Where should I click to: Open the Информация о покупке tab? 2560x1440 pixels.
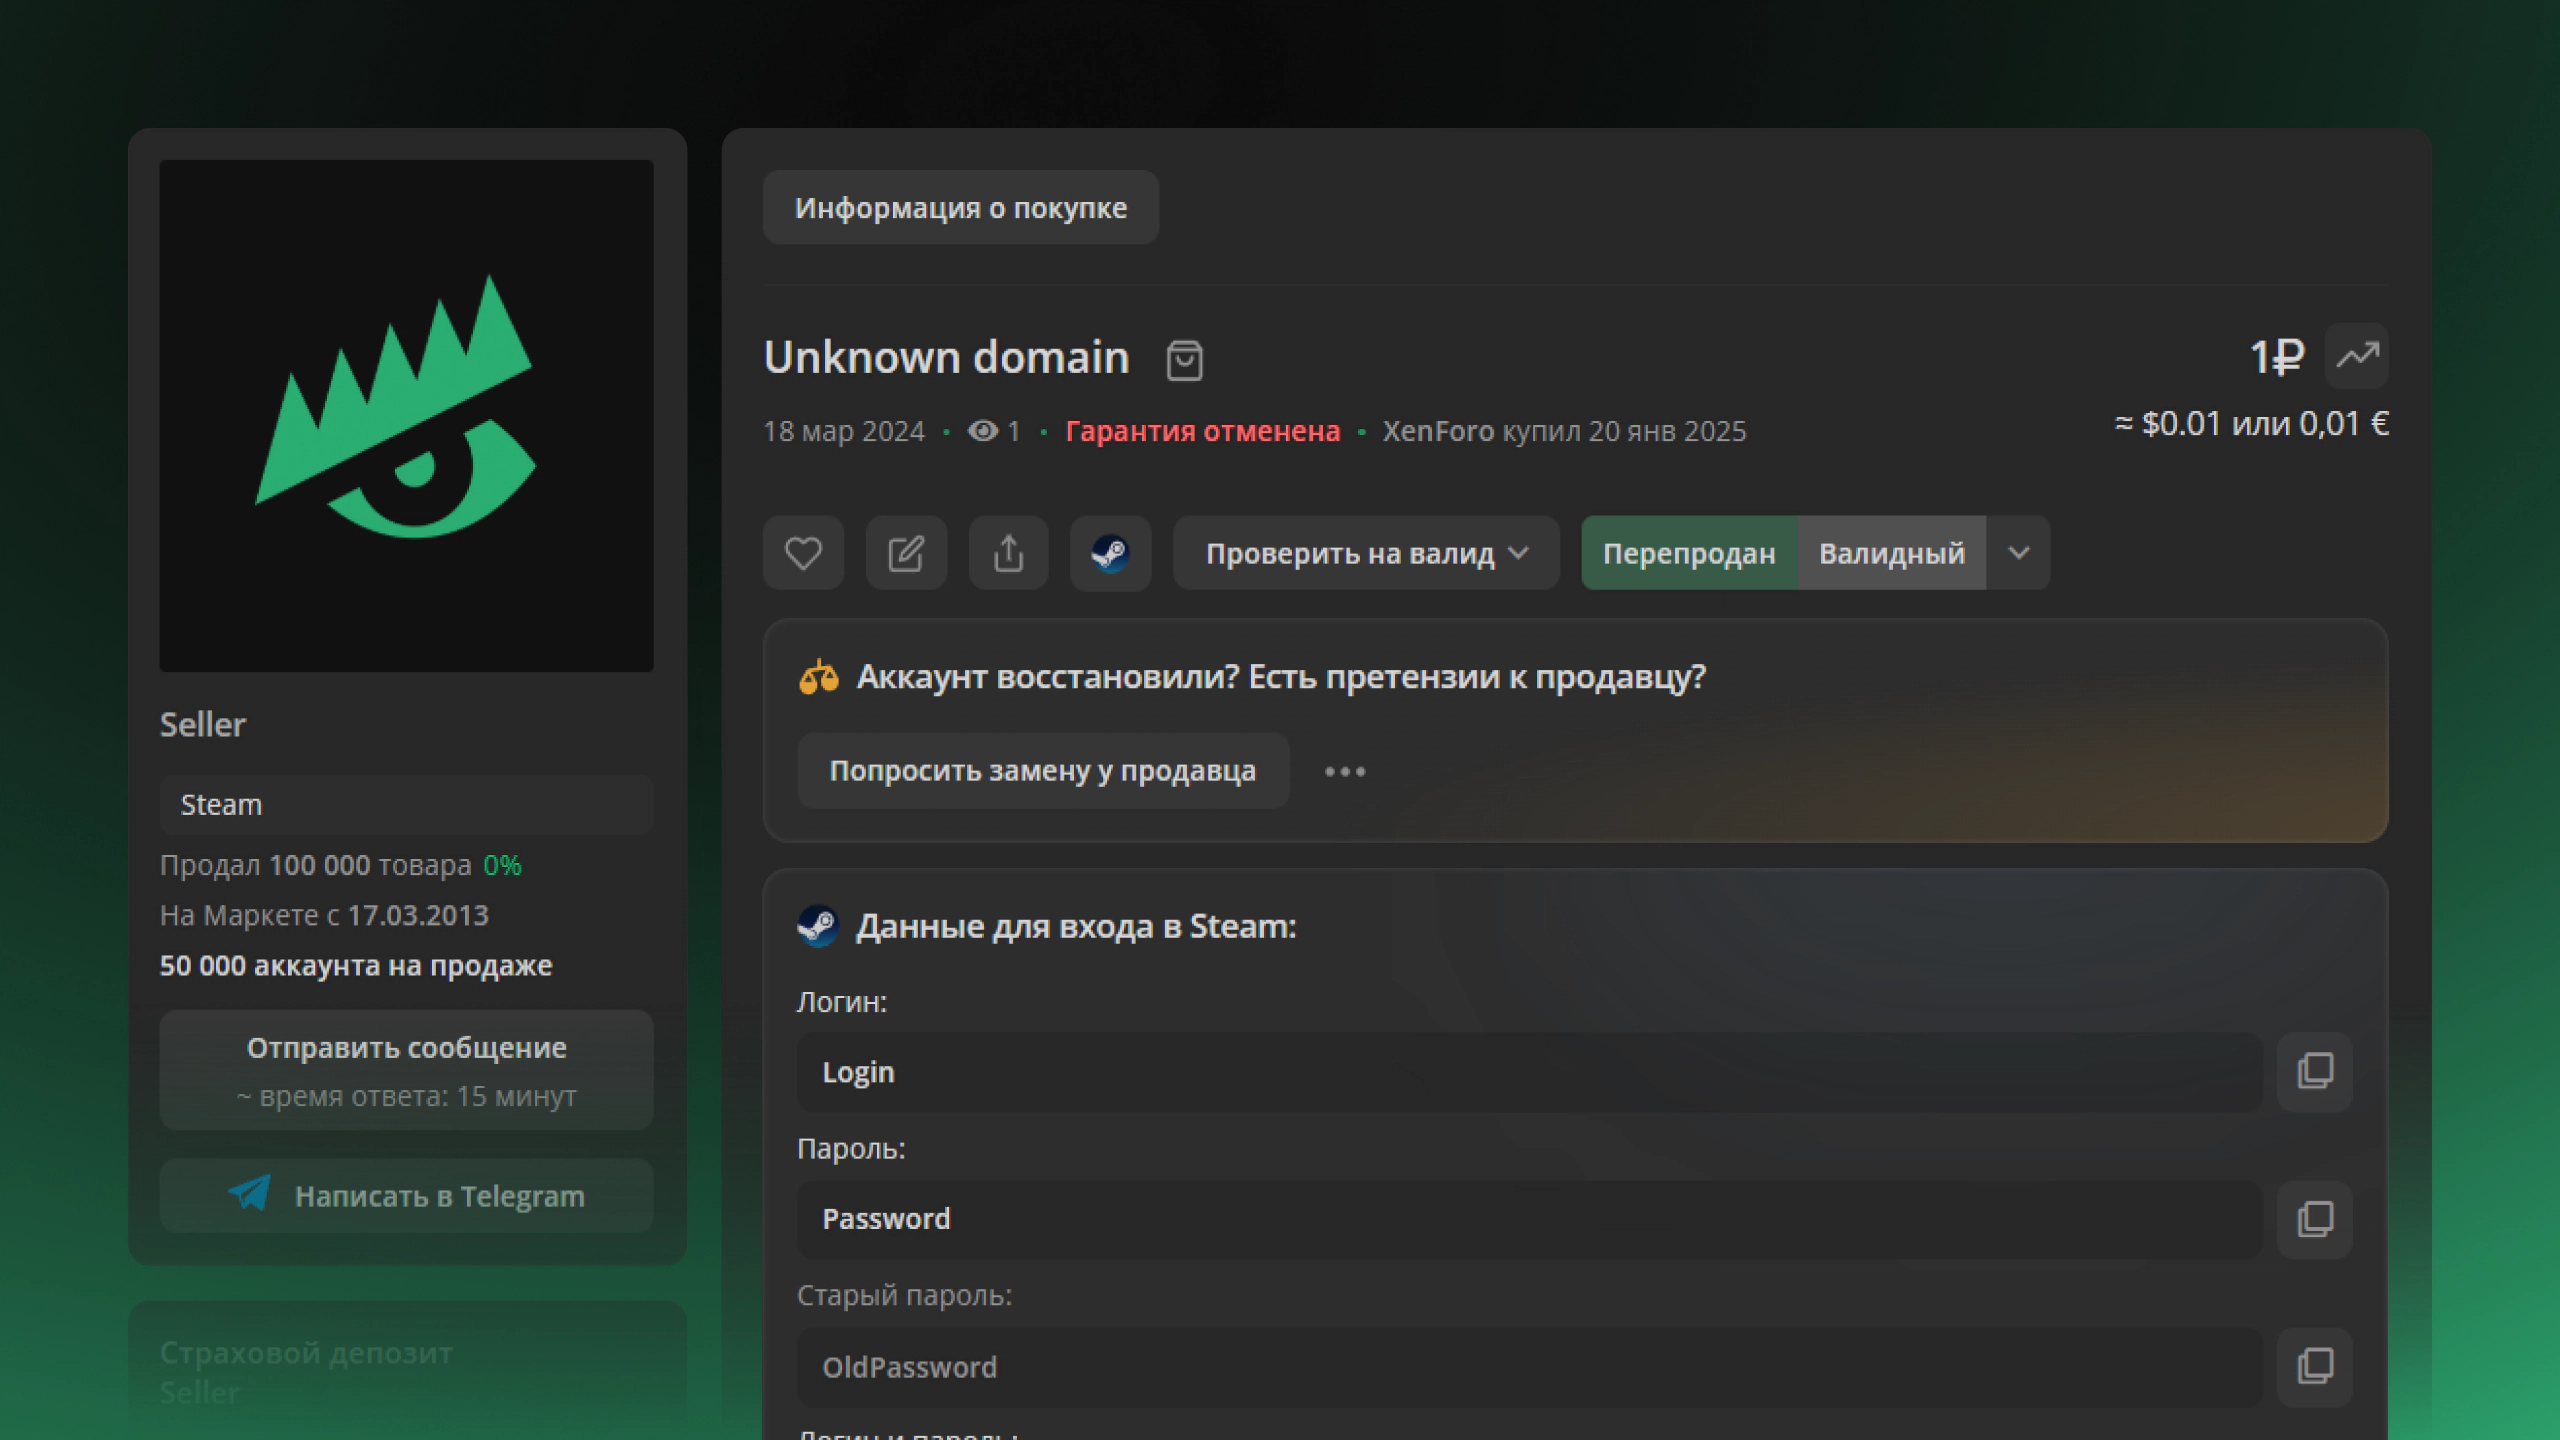[x=961, y=207]
